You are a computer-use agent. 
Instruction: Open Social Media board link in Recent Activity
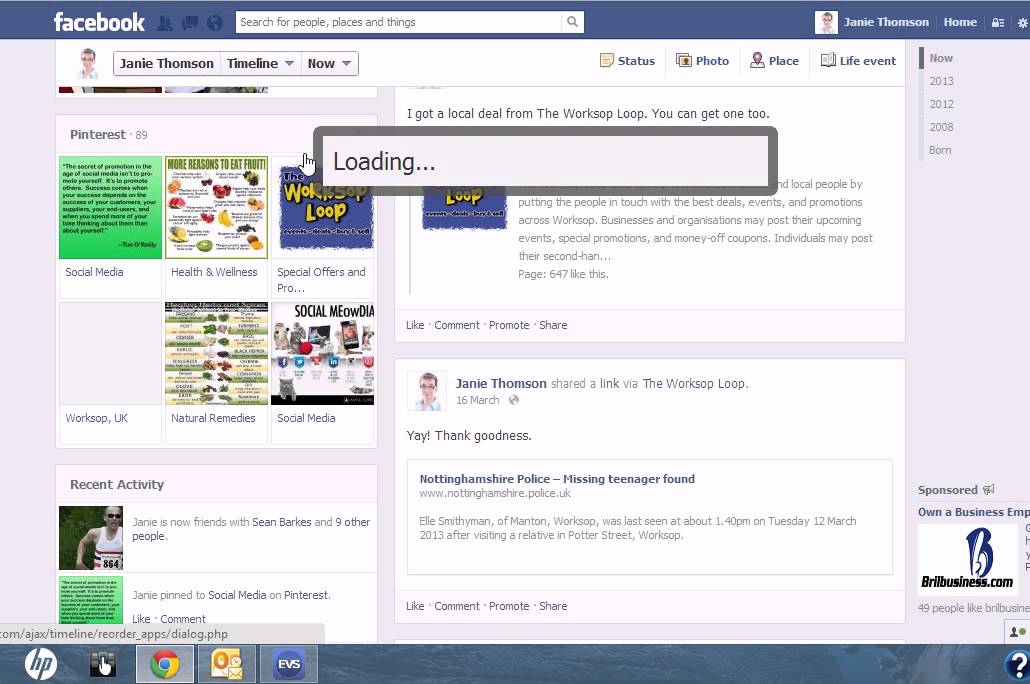237,595
